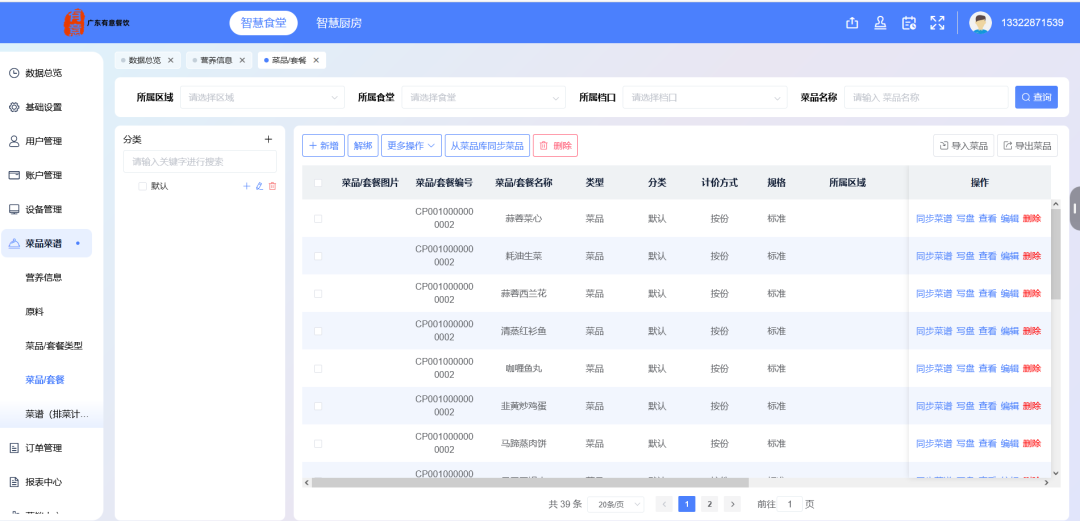
Task: Click the upload/share icon in header
Action: (852, 23)
